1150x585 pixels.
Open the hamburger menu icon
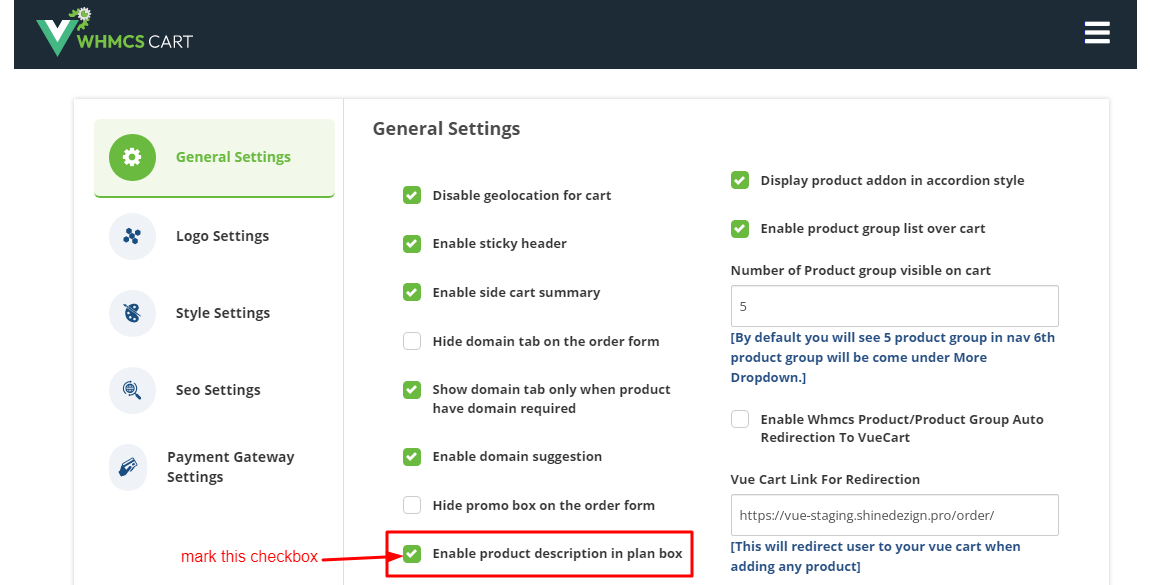pos(1096,33)
